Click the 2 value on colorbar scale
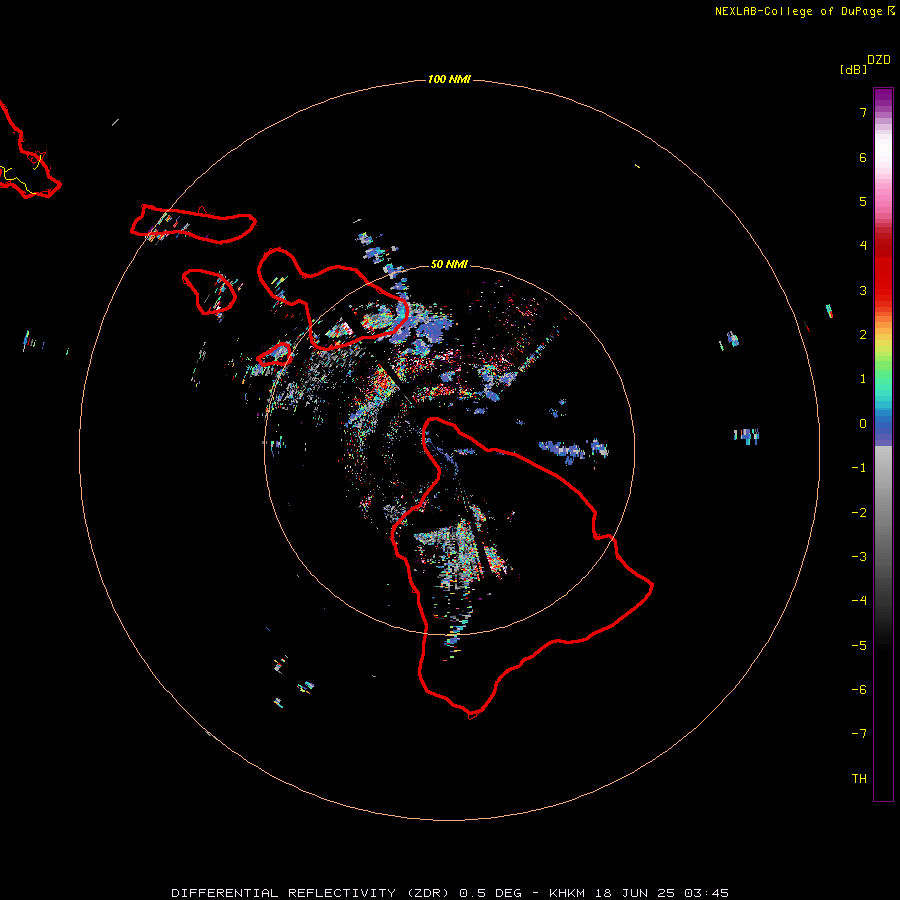 [863, 335]
